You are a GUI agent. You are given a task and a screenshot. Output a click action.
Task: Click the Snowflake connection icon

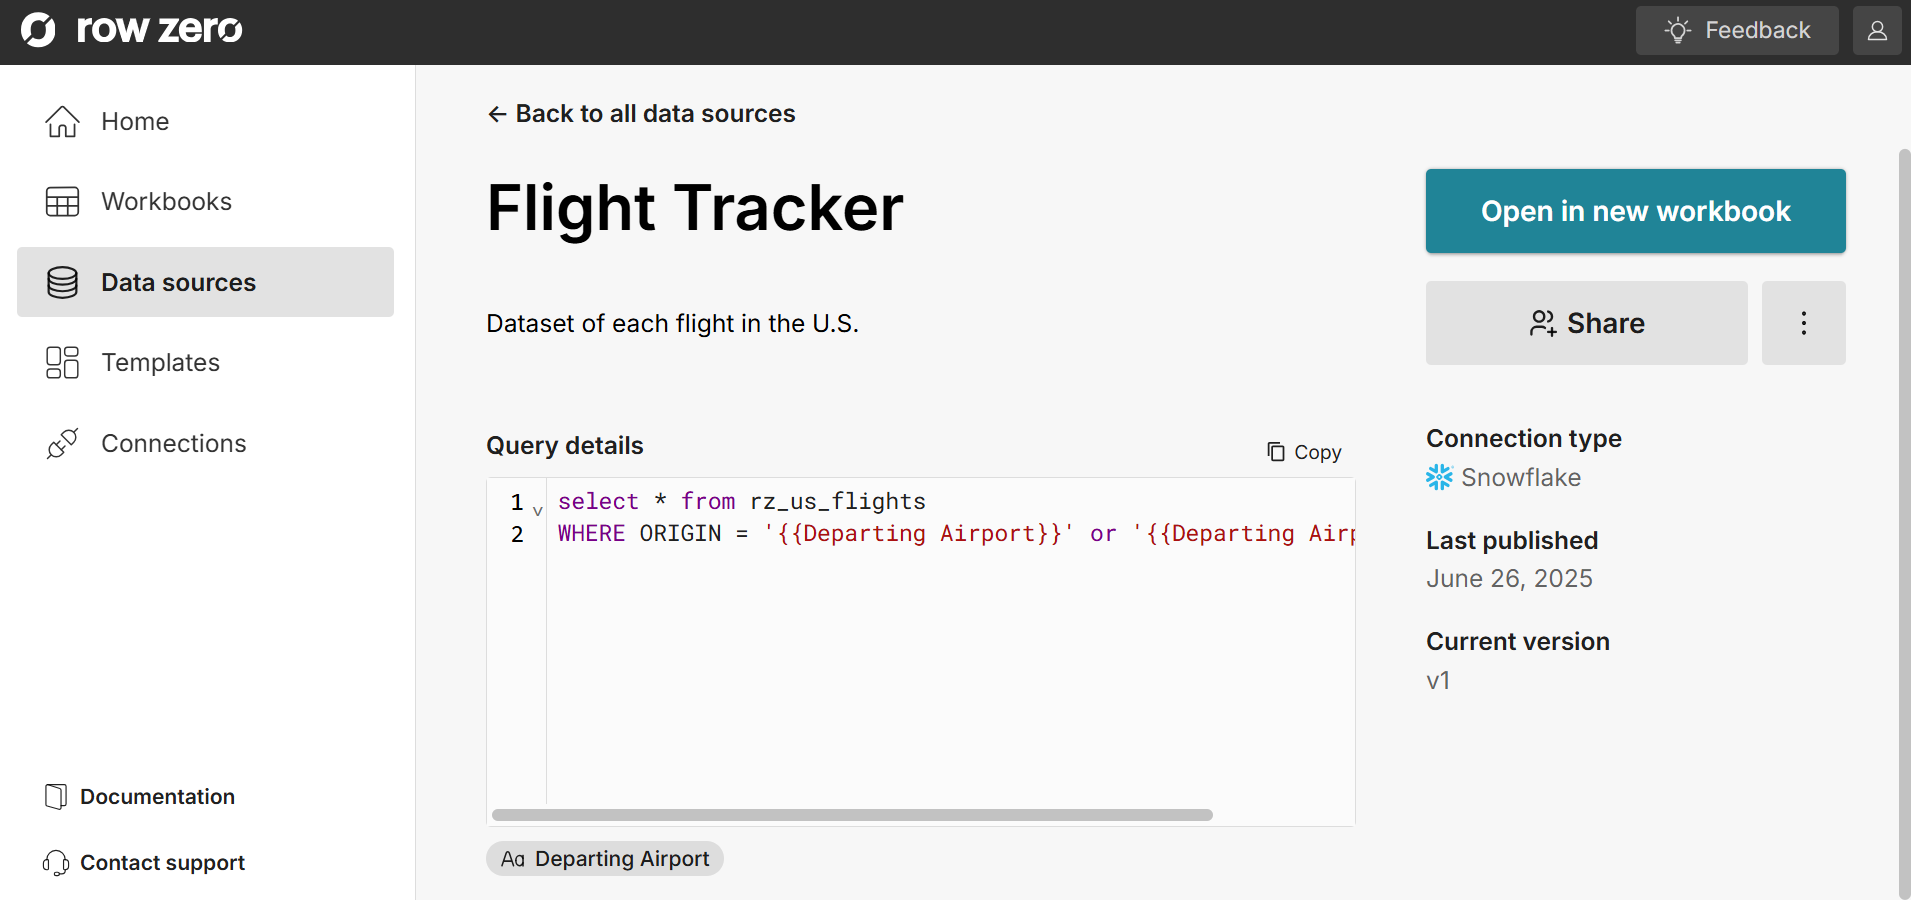tap(1439, 478)
